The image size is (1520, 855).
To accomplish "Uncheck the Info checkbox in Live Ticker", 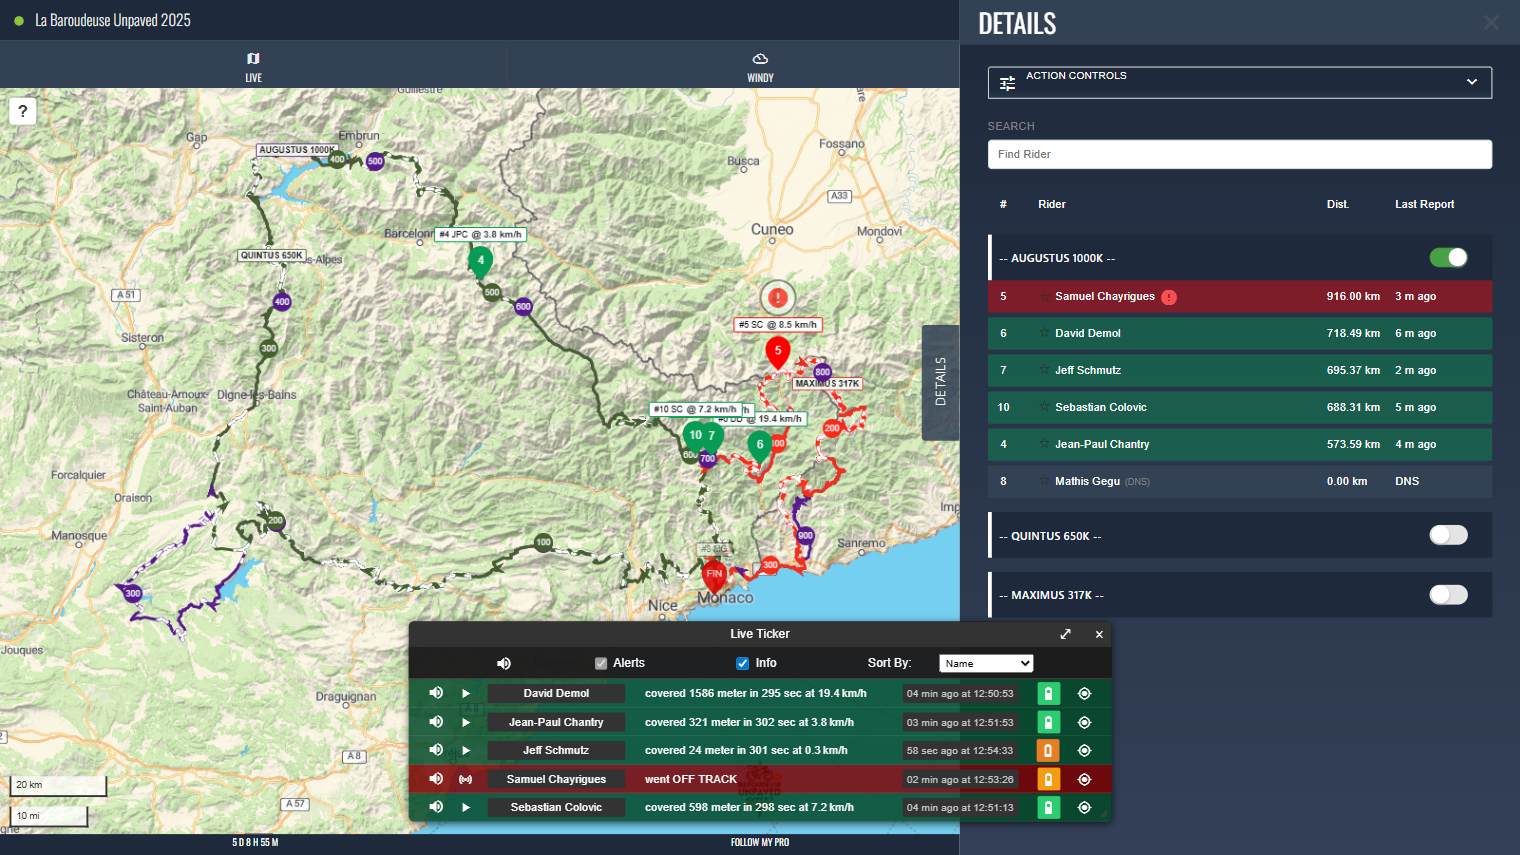I will (742, 663).
